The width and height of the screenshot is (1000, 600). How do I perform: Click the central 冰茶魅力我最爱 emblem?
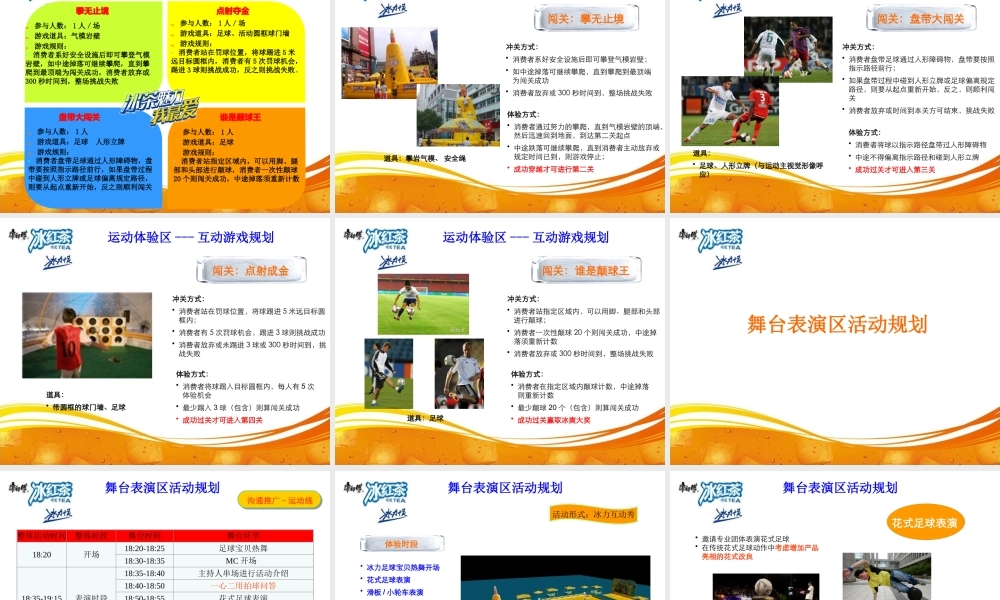[162, 108]
